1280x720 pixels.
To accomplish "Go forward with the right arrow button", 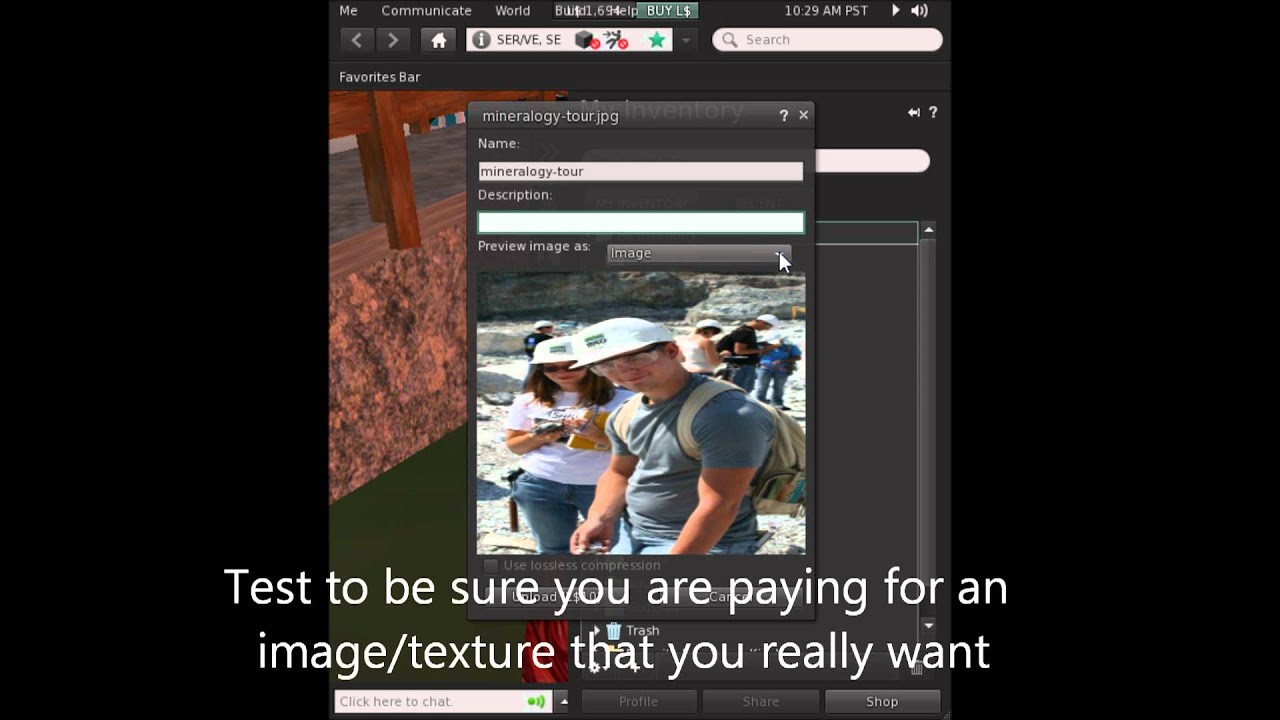I will (x=393, y=40).
